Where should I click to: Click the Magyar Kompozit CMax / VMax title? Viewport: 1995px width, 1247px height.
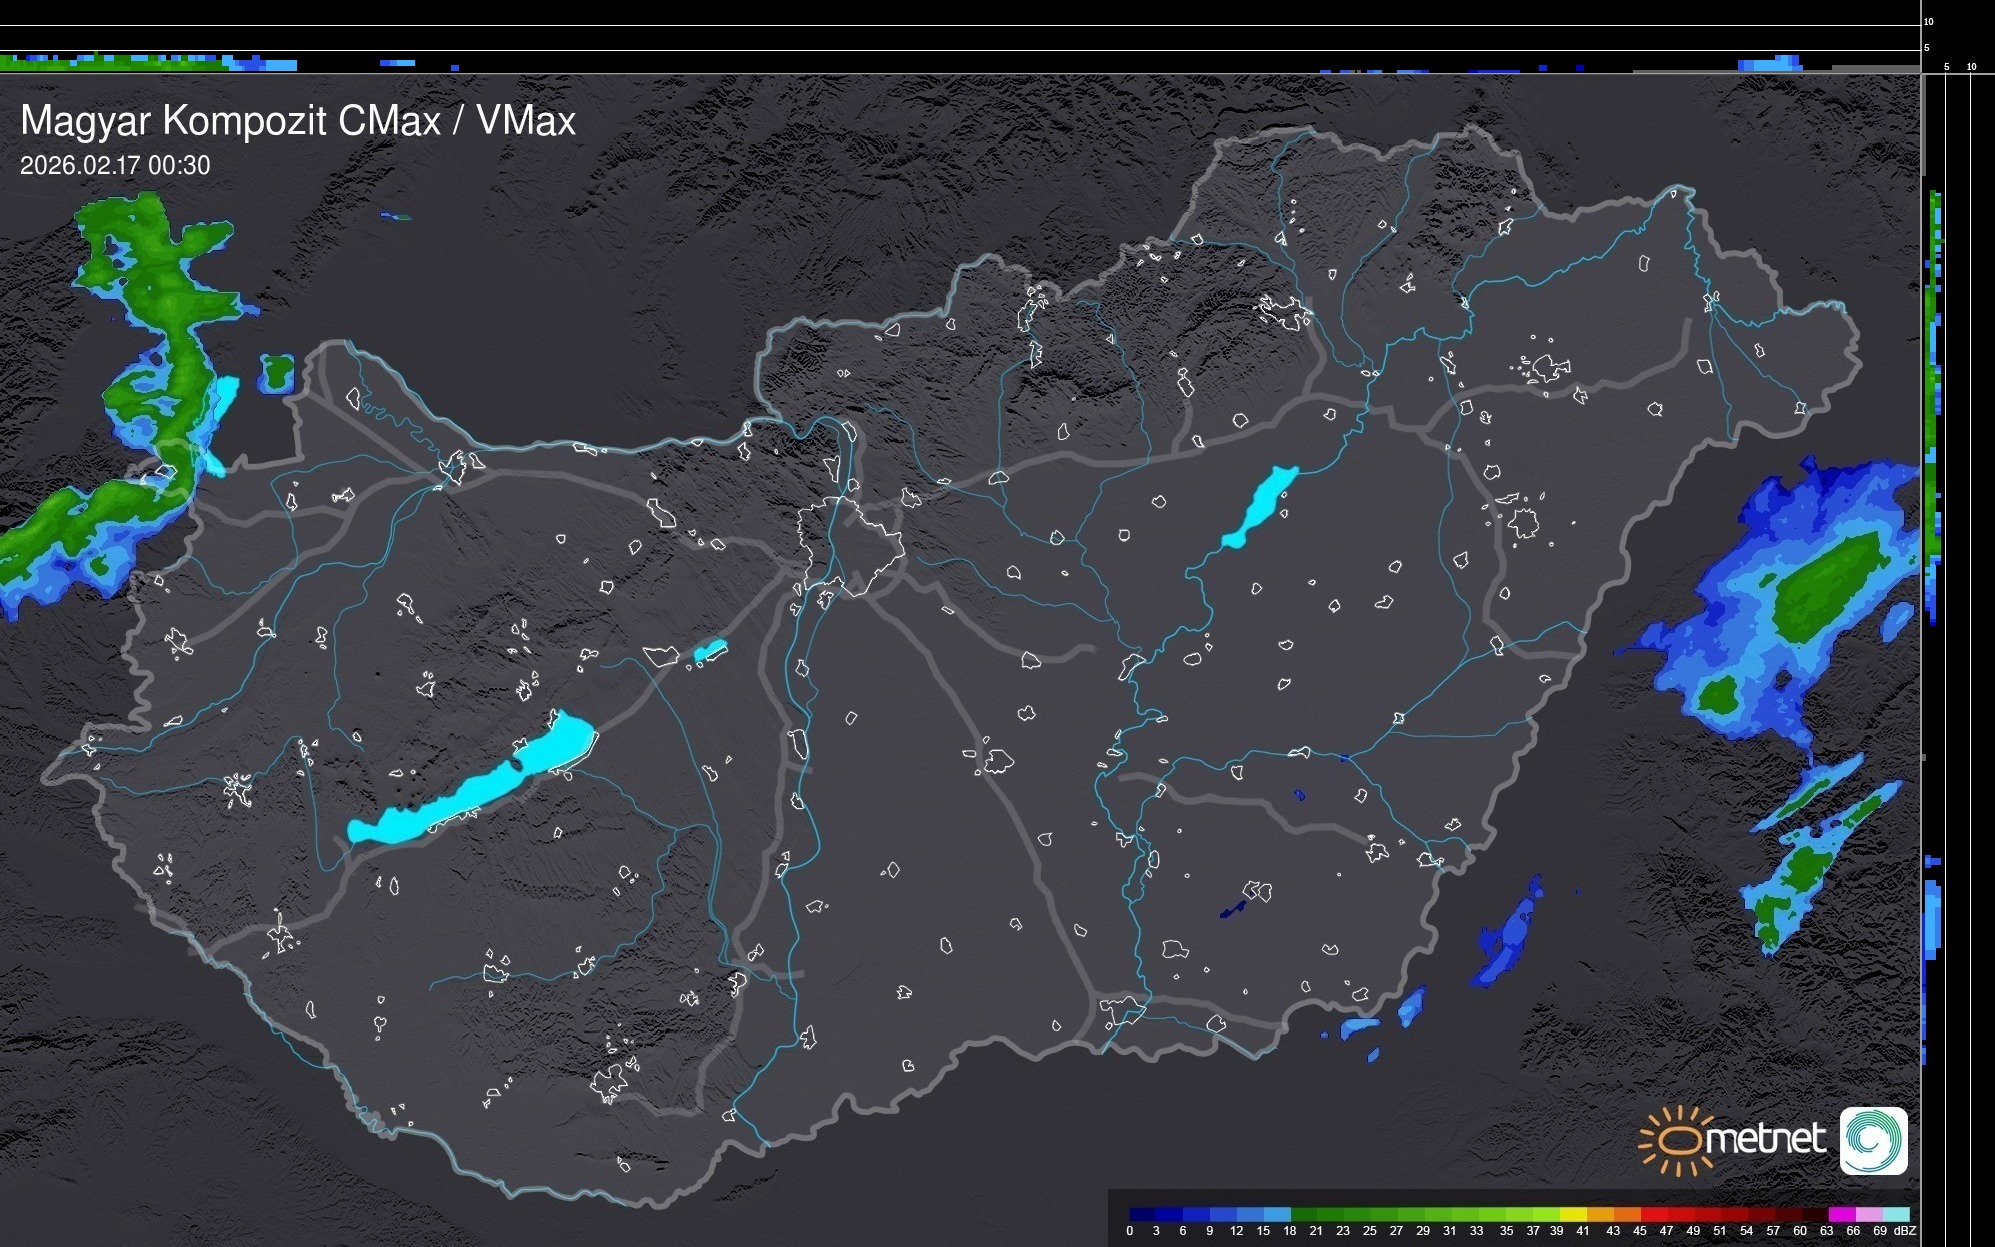coord(298,121)
